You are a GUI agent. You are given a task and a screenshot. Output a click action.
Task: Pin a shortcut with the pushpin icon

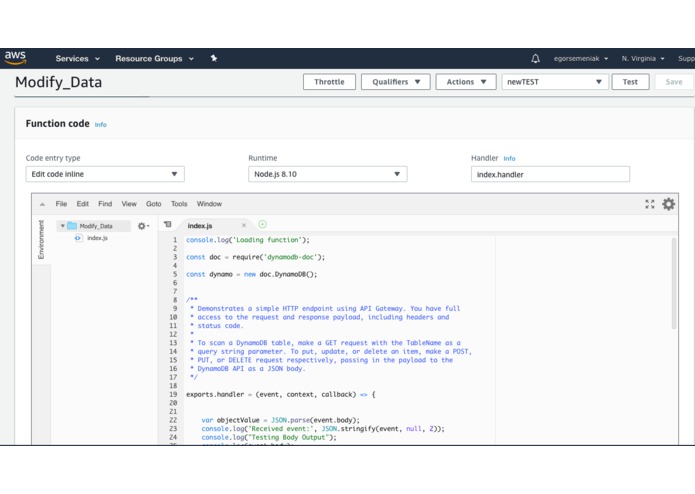pyautogui.click(x=214, y=58)
